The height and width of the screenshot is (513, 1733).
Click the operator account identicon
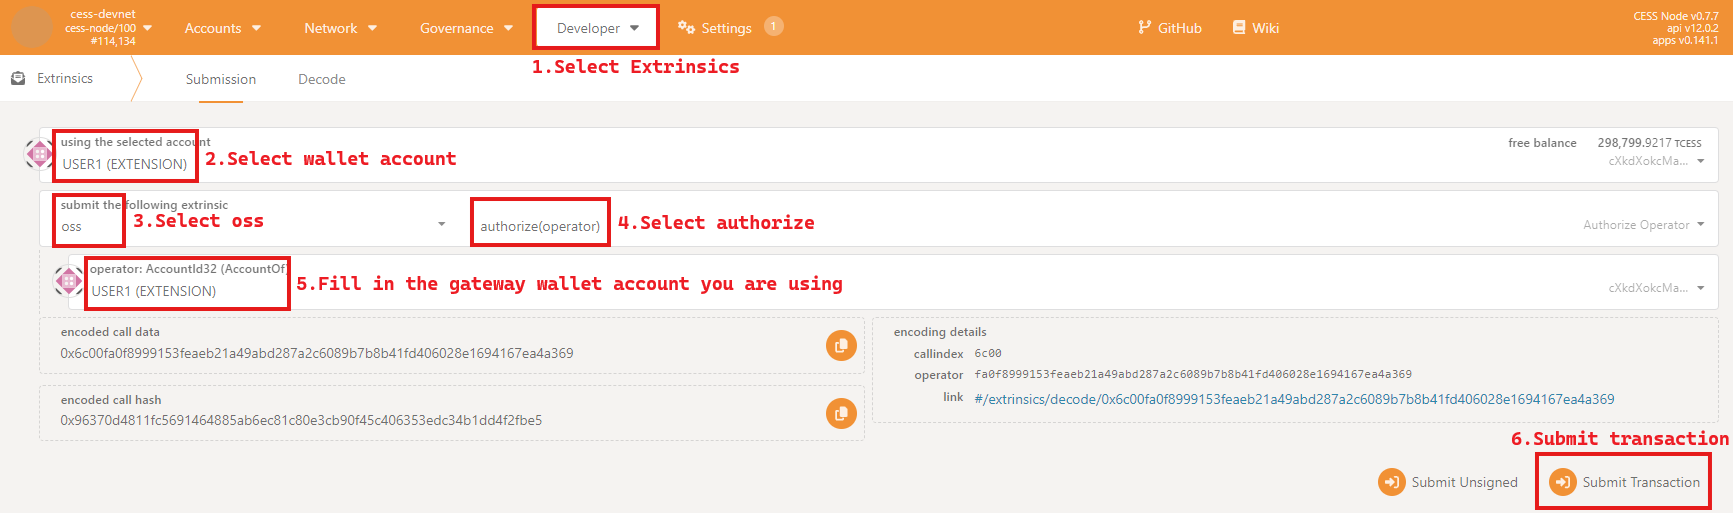pos(69,282)
